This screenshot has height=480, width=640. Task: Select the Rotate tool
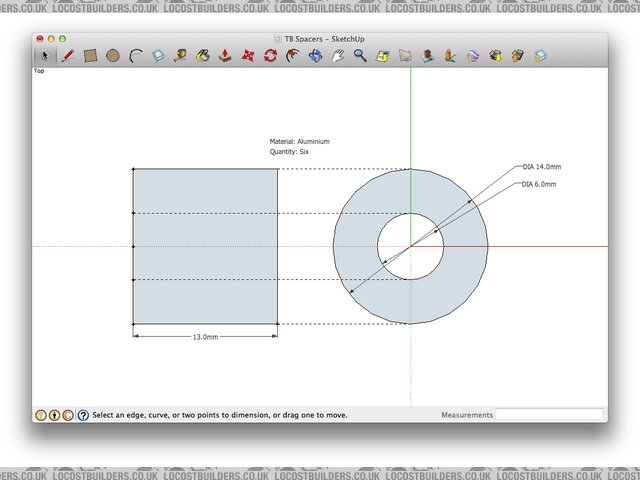270,56
